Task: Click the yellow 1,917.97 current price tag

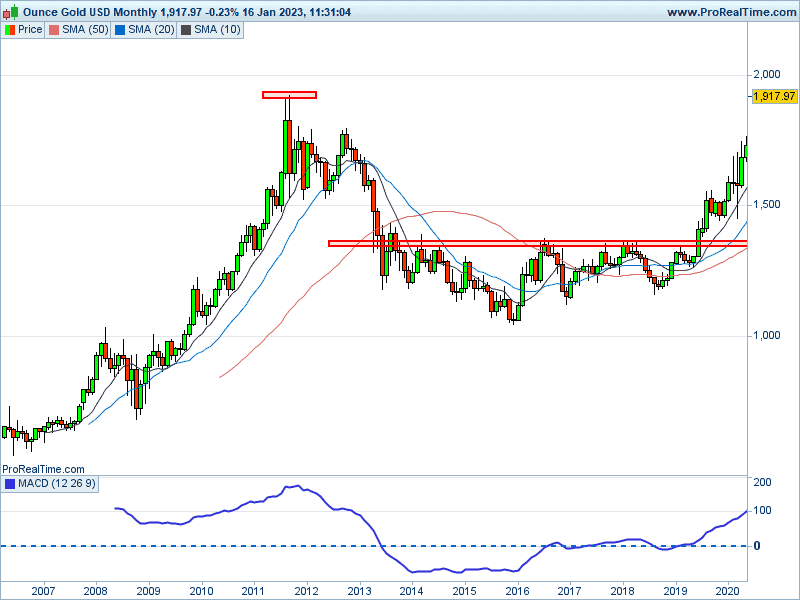Action: (x=774, y=96)
